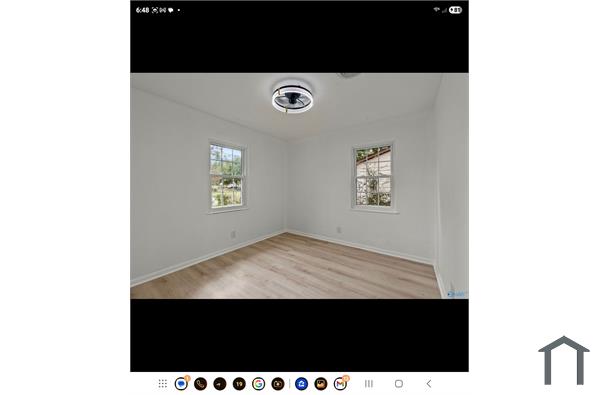Screen dimensions: 600x395
Task: Open the Google app icon
Action: pos(259,384)
